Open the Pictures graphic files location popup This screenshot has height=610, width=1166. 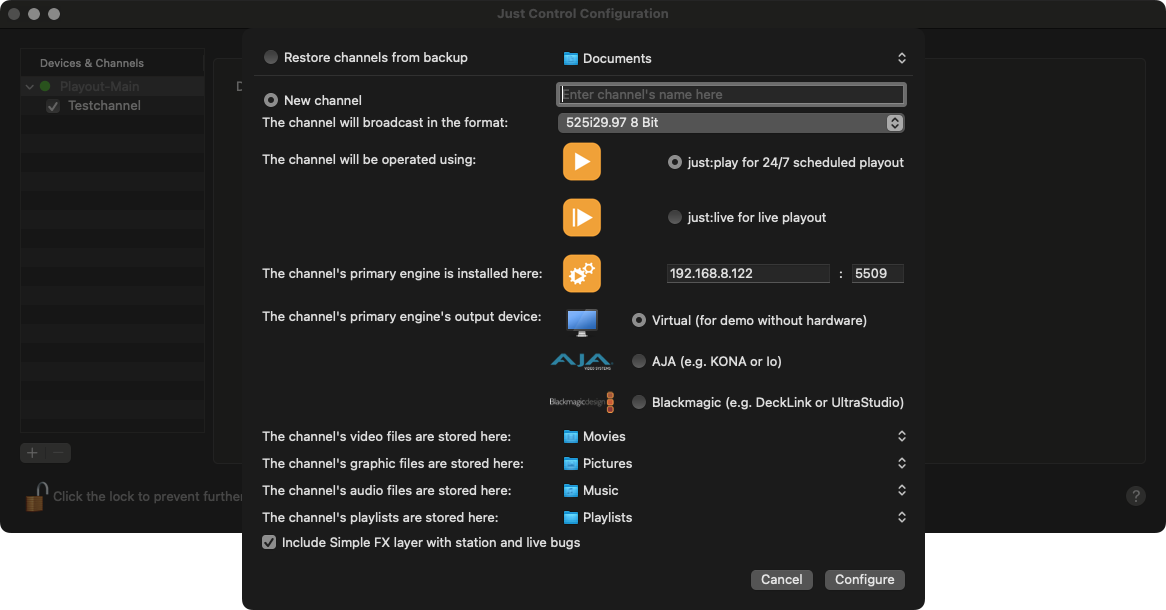point(735,463)
